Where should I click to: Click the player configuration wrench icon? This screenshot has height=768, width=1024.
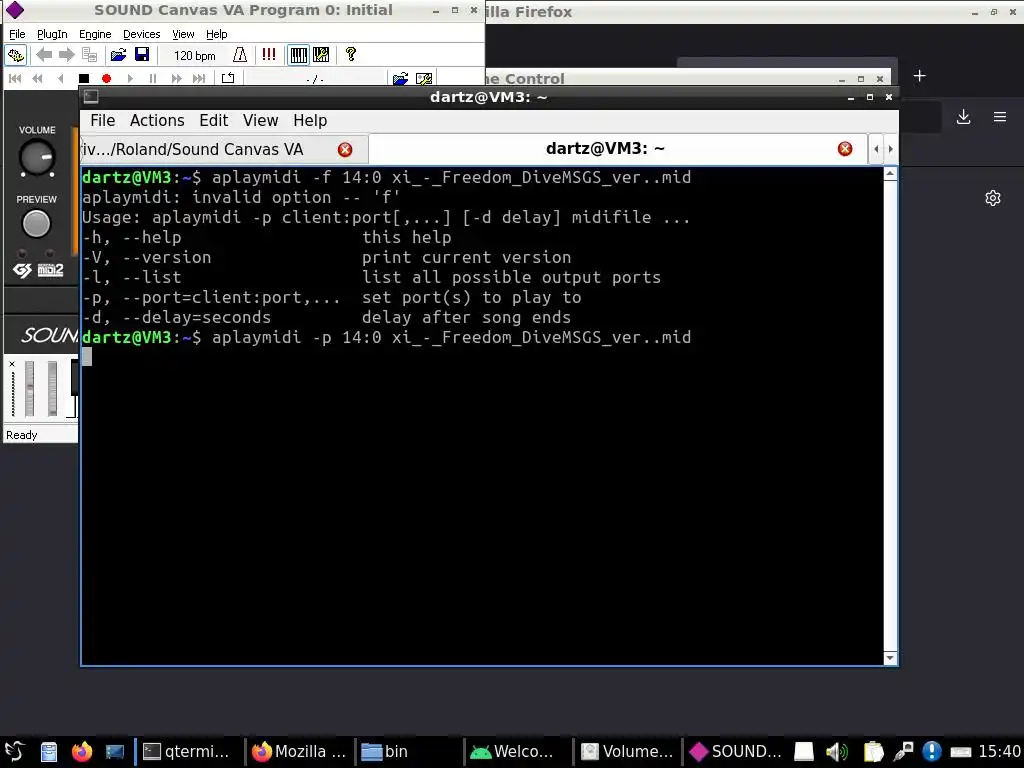click(423, 79)
